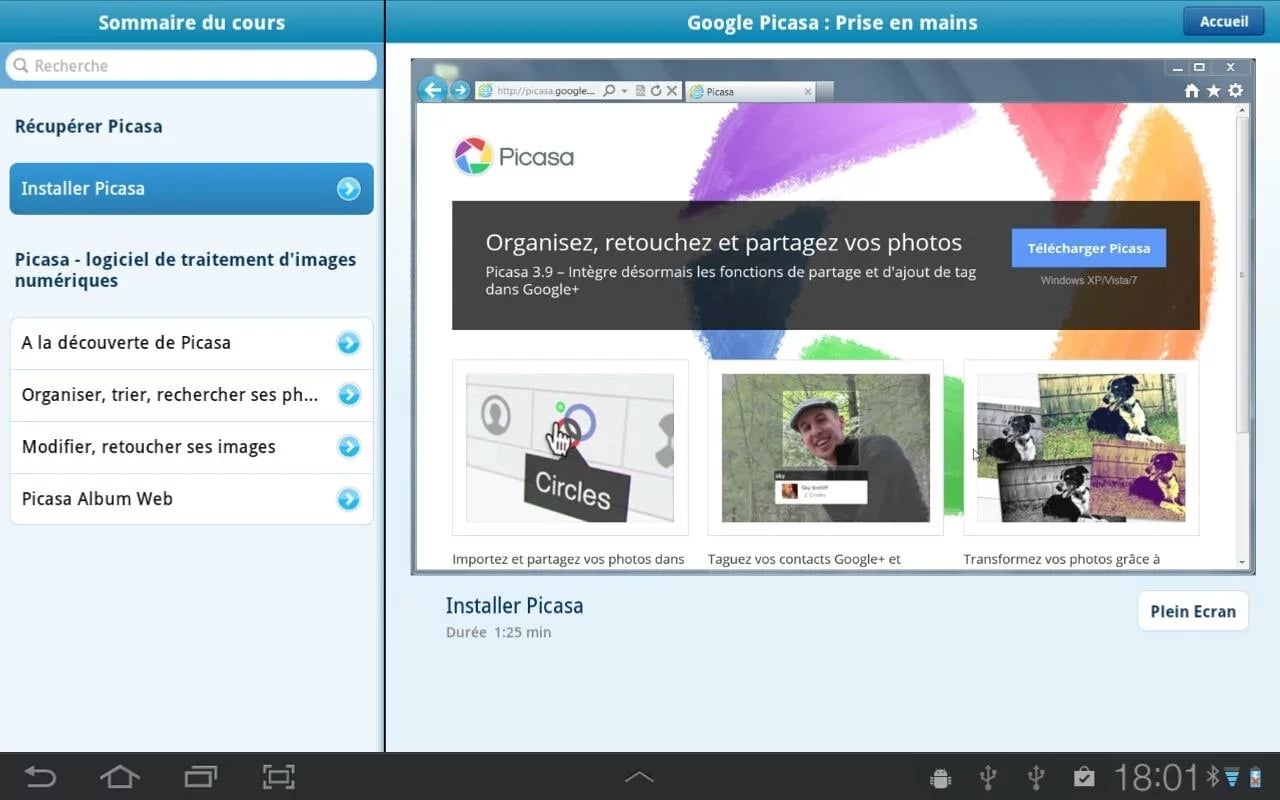Click the face tagging thumbnail image
The width and height of the screenshot is (1280, 800).
tap(826, 448)
